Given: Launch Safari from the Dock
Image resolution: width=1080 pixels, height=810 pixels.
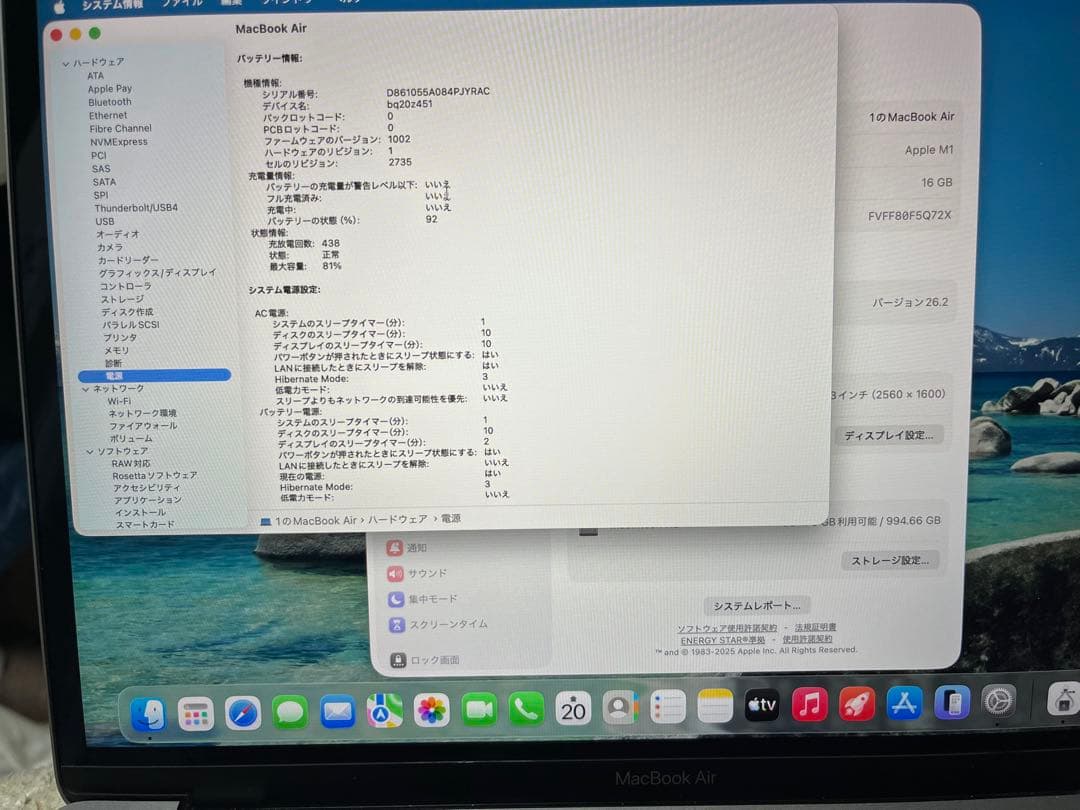Looking at the screenshot, I should [x=242, y=713].
